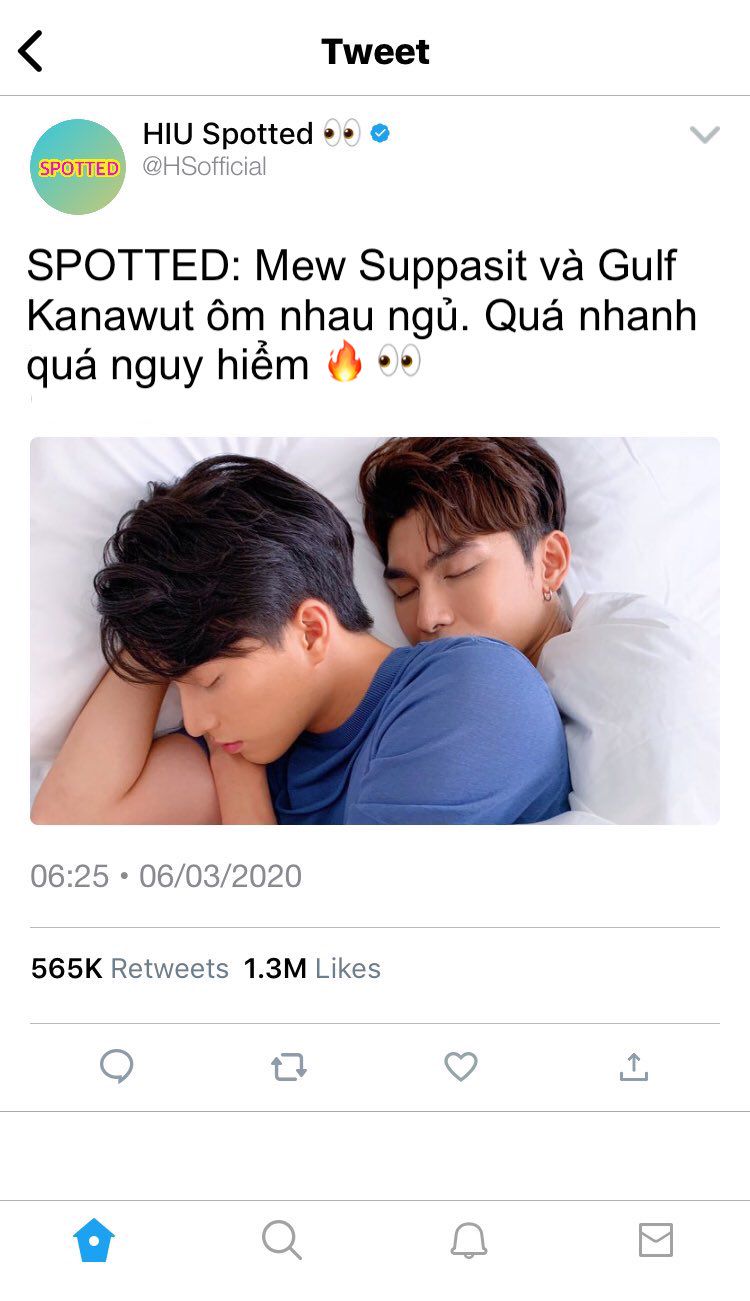750x1301 pixels.
Task: Tap the @HSofficial handle
Action: click(x=205, y=167)
